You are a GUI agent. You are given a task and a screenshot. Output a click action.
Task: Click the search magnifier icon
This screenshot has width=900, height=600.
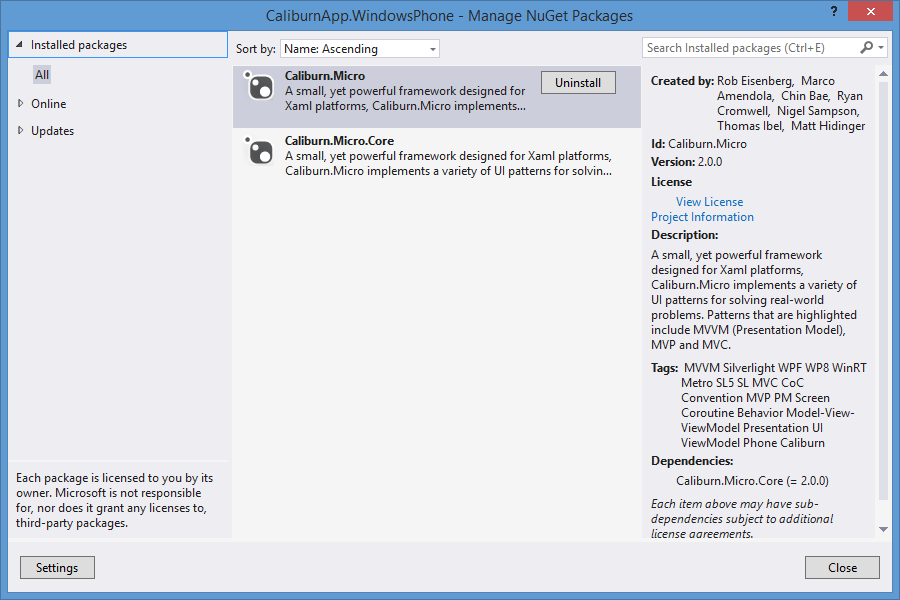[866, 48]
